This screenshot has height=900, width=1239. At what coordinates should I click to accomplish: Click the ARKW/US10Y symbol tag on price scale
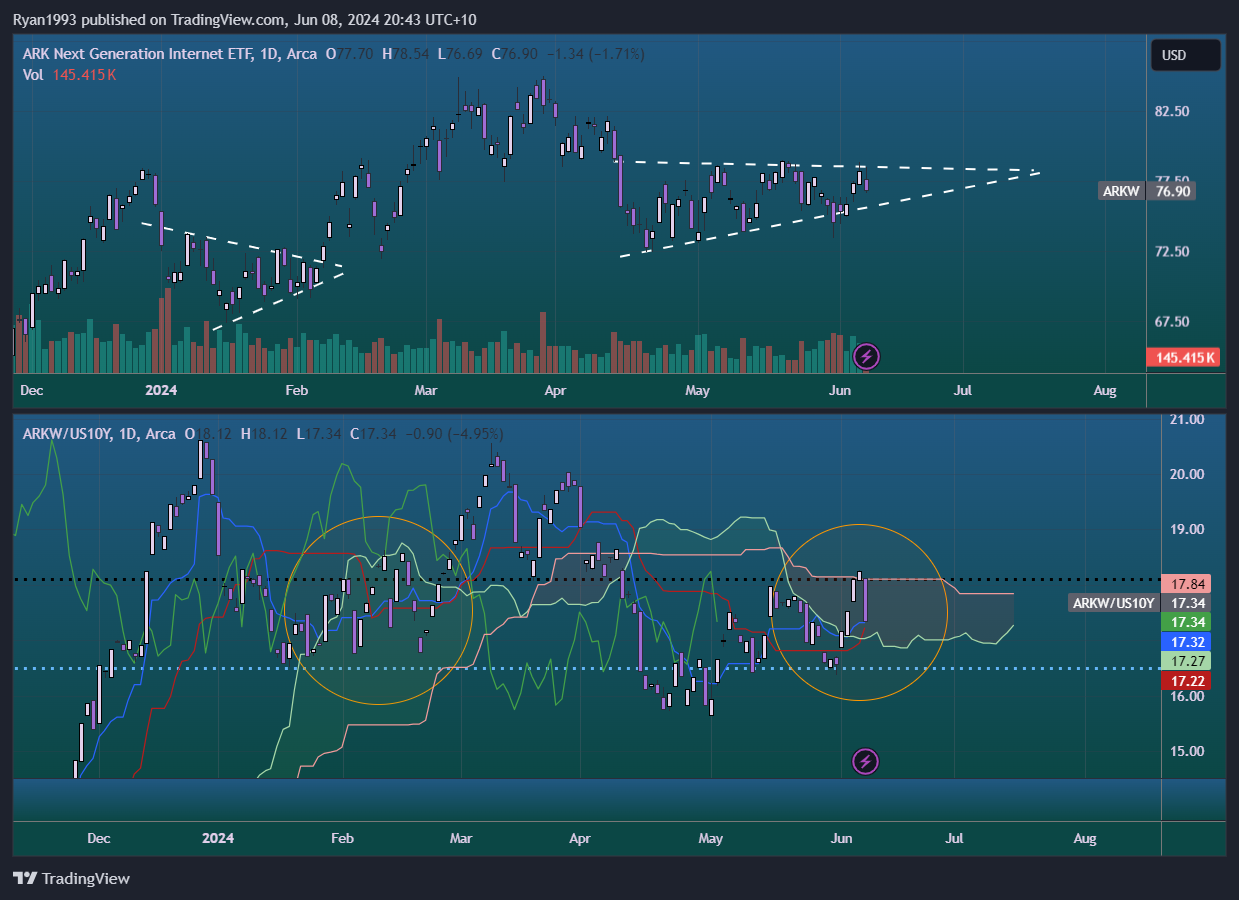[x=1113, y=603]
